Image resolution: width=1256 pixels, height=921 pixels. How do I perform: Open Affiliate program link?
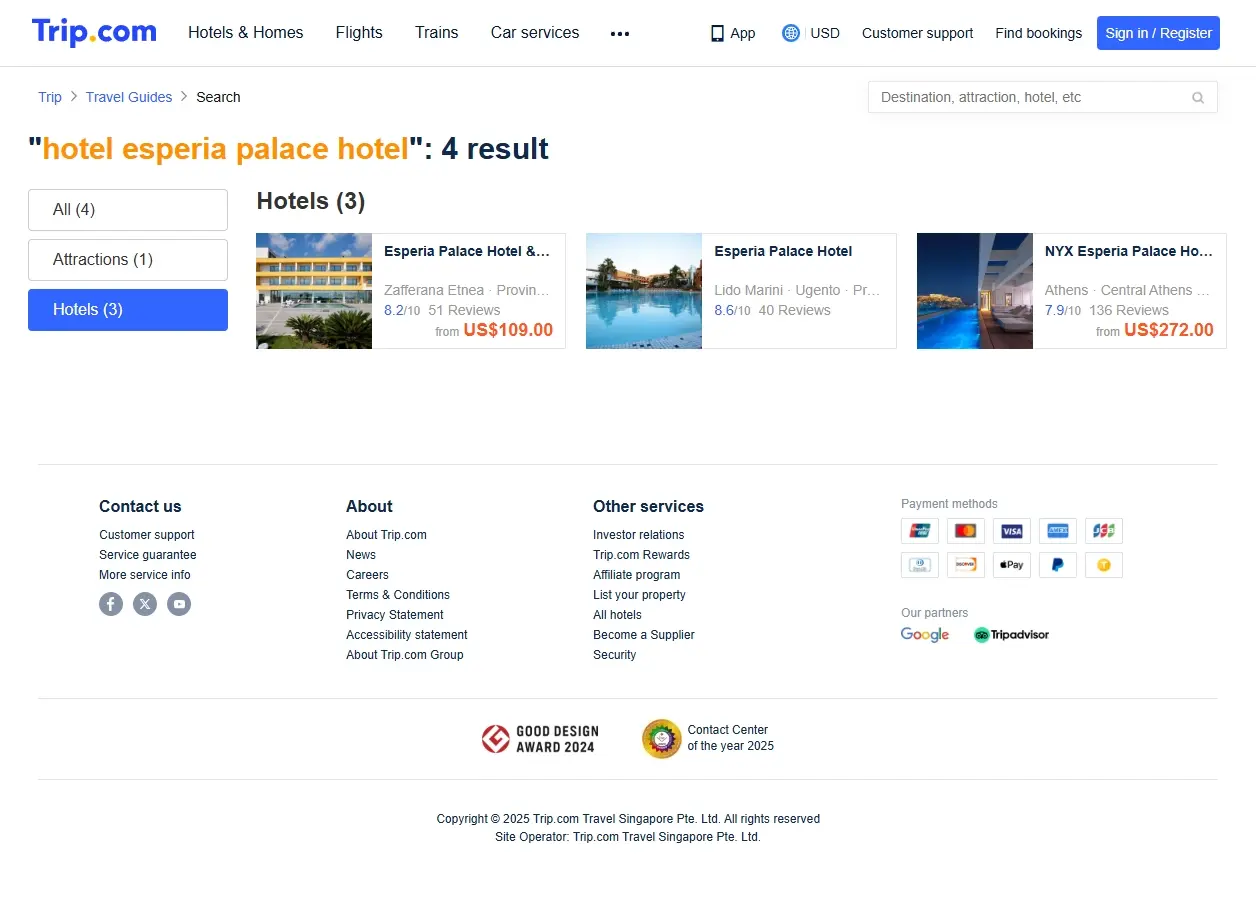click(x=636, y=575)
